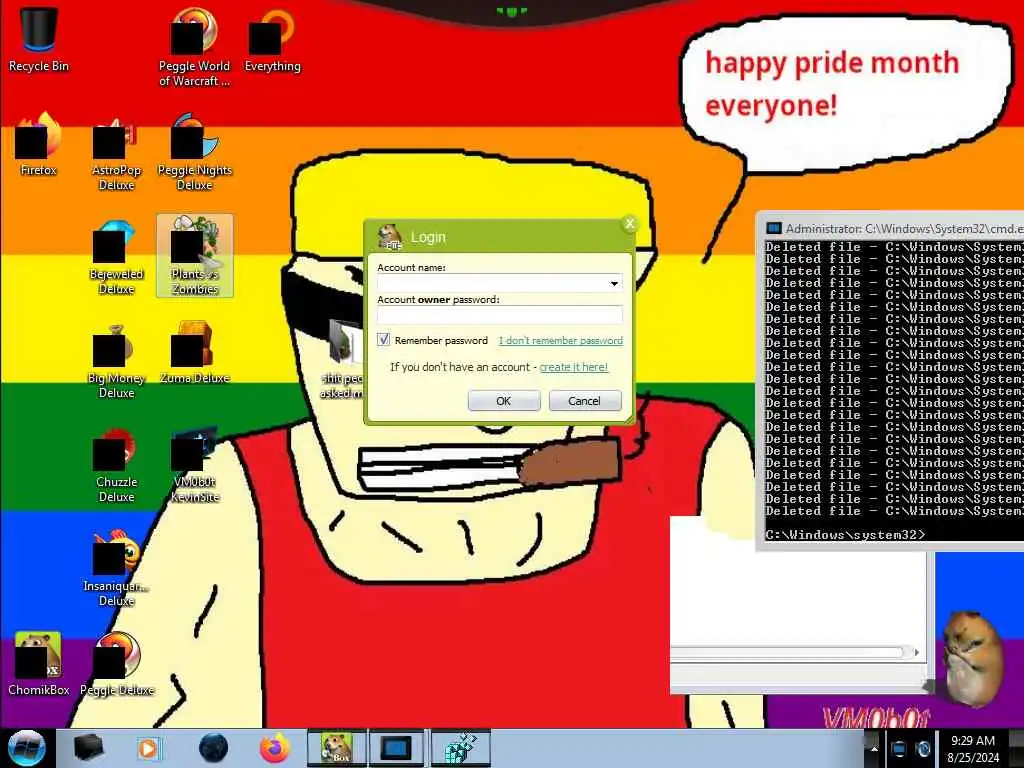The image size is (1024, 768).
Task: Click the cmd window title bar icon
Action: click(774, 229)
